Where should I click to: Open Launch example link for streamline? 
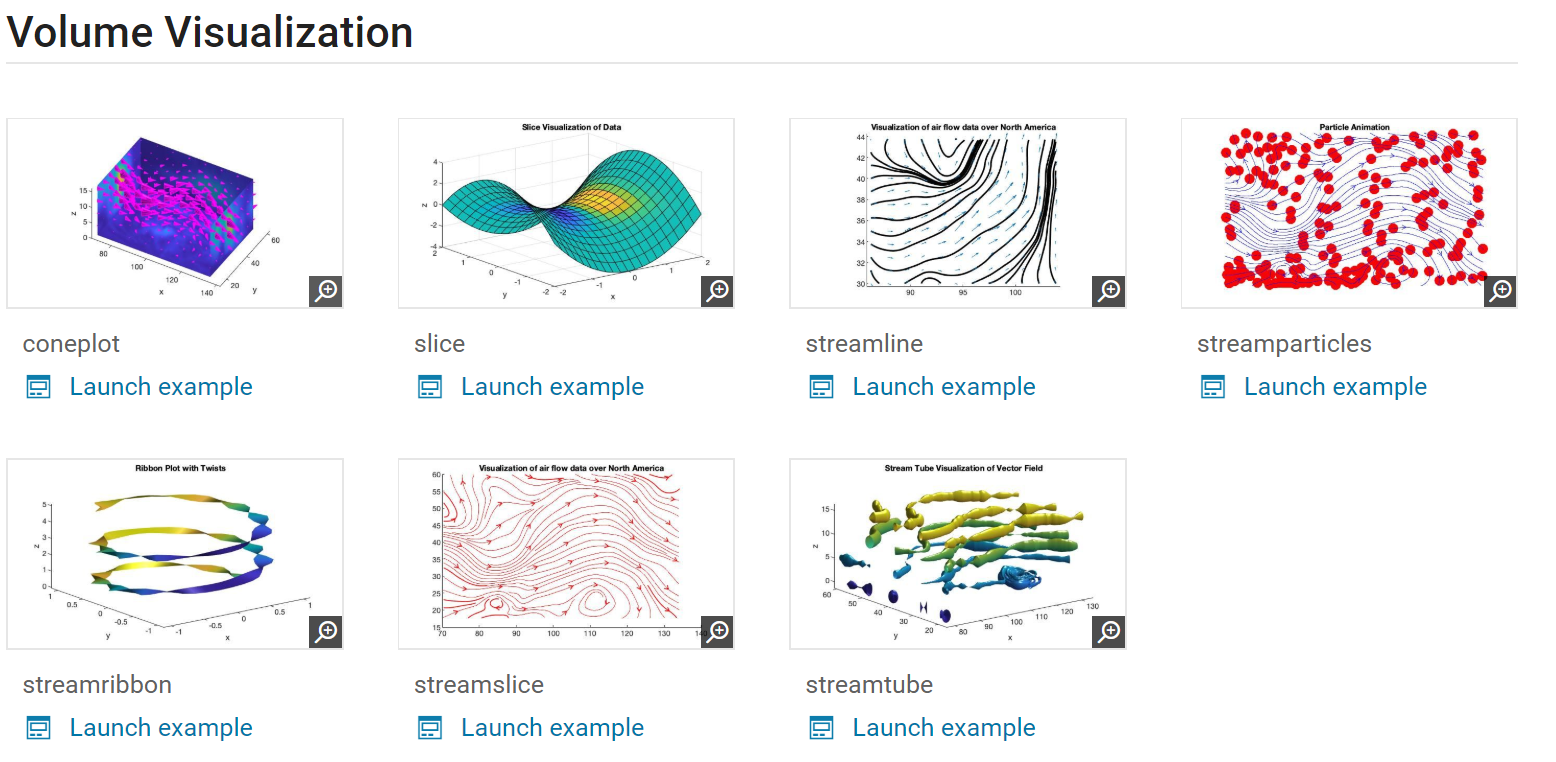pos(943,387)
